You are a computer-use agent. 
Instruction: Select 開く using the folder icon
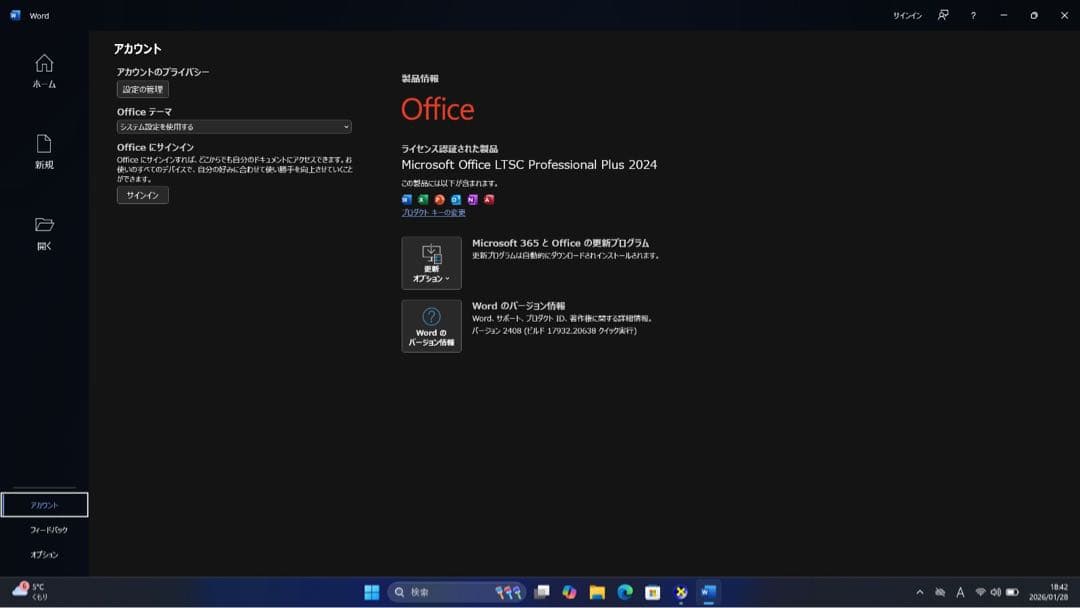43,230
